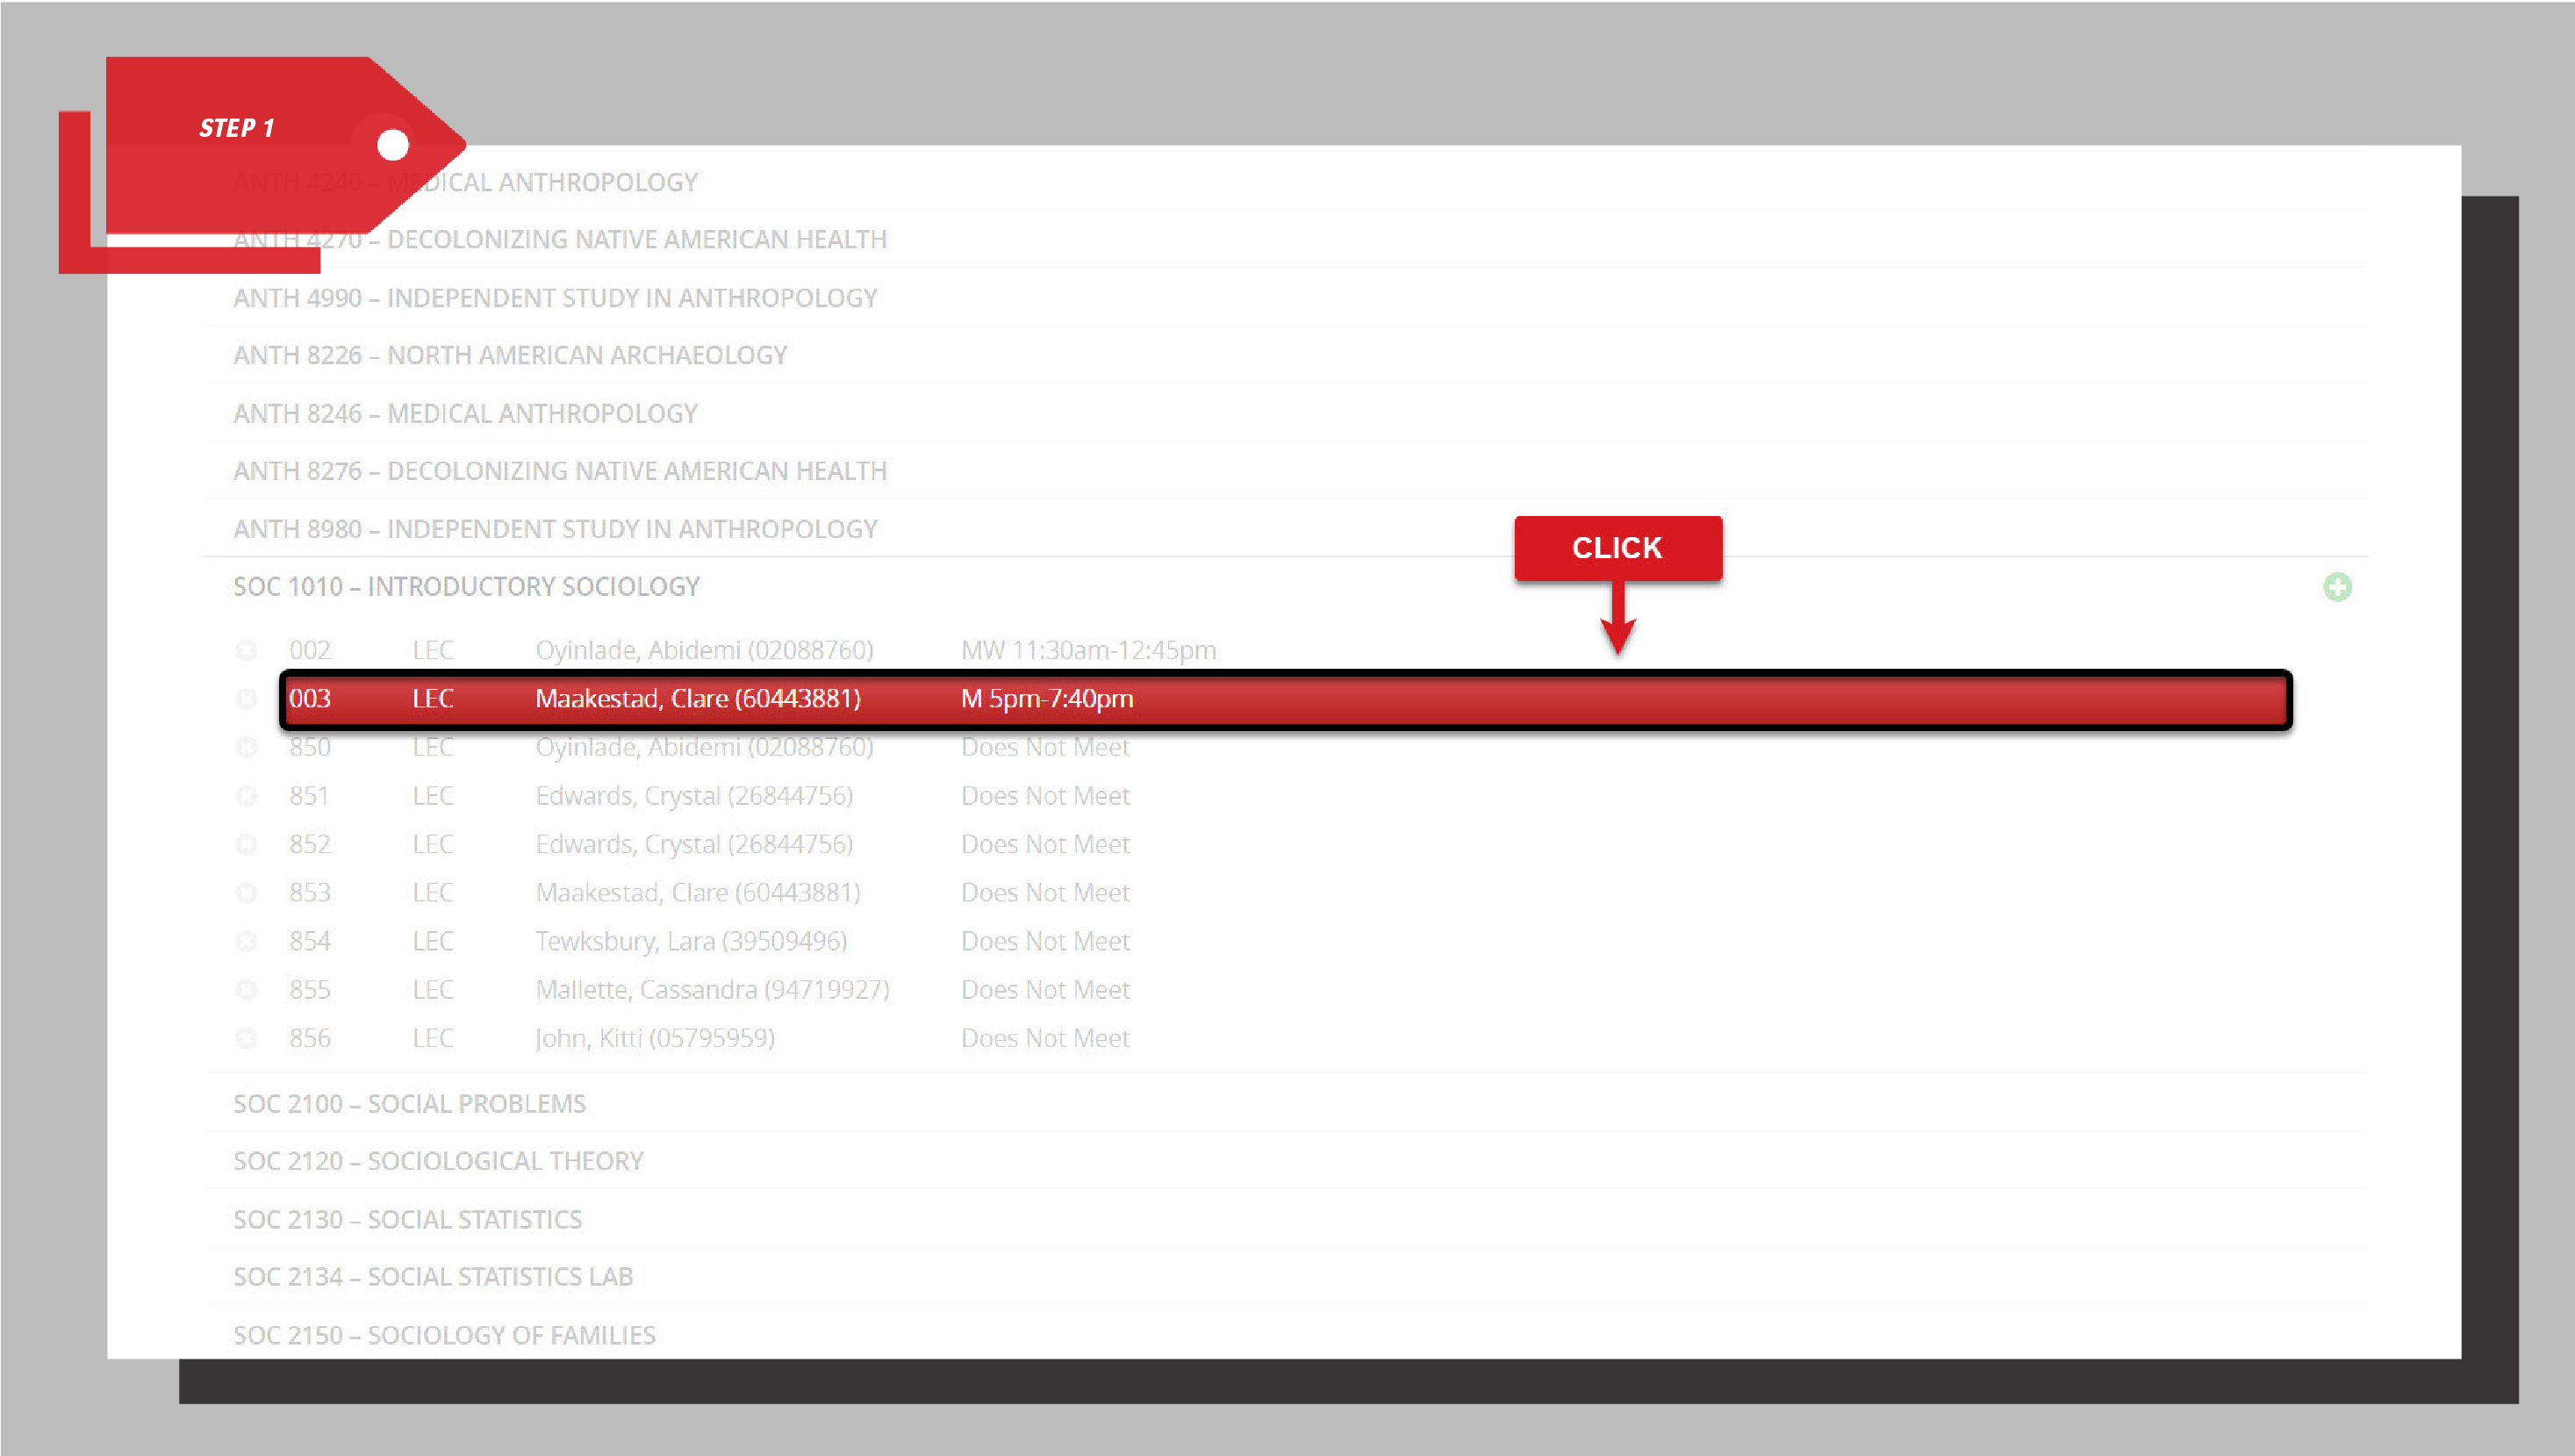
Task: Click the remove icon beside section 850
Action: point(247,747)
